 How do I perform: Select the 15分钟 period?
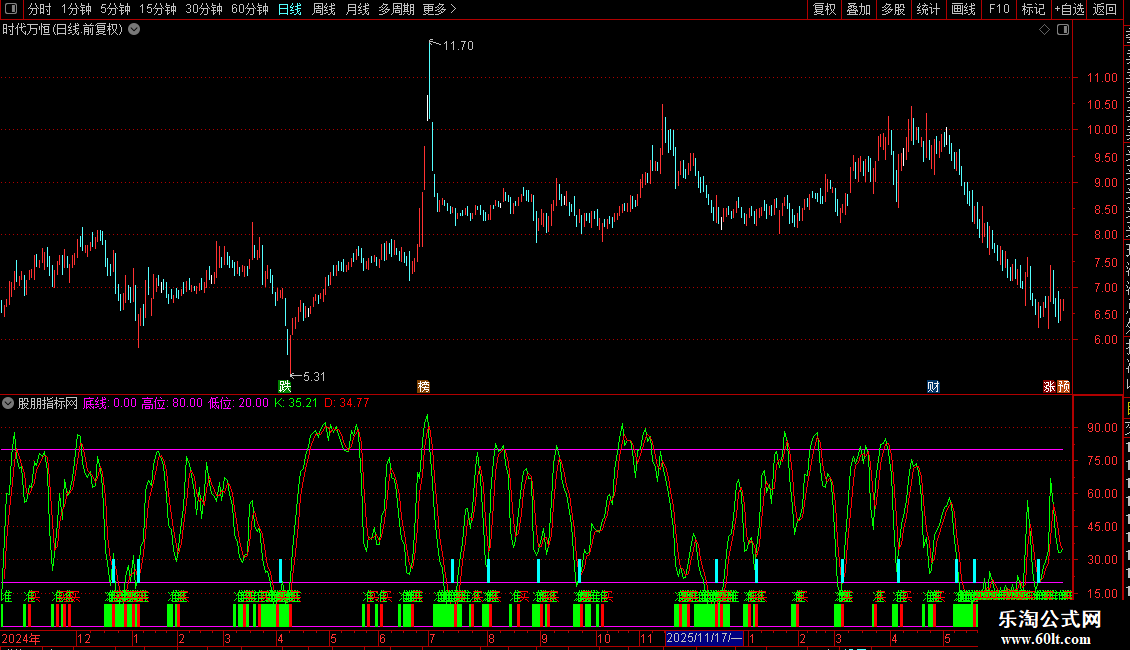157,9
